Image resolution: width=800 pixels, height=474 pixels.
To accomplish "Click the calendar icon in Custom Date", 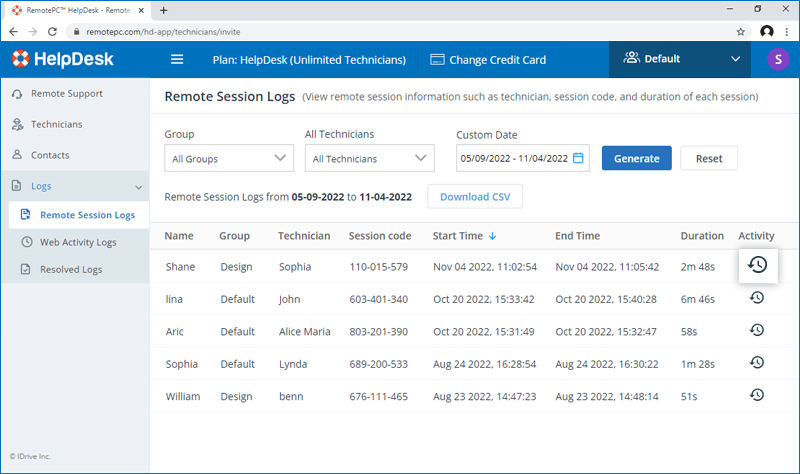I will point(578,158).
